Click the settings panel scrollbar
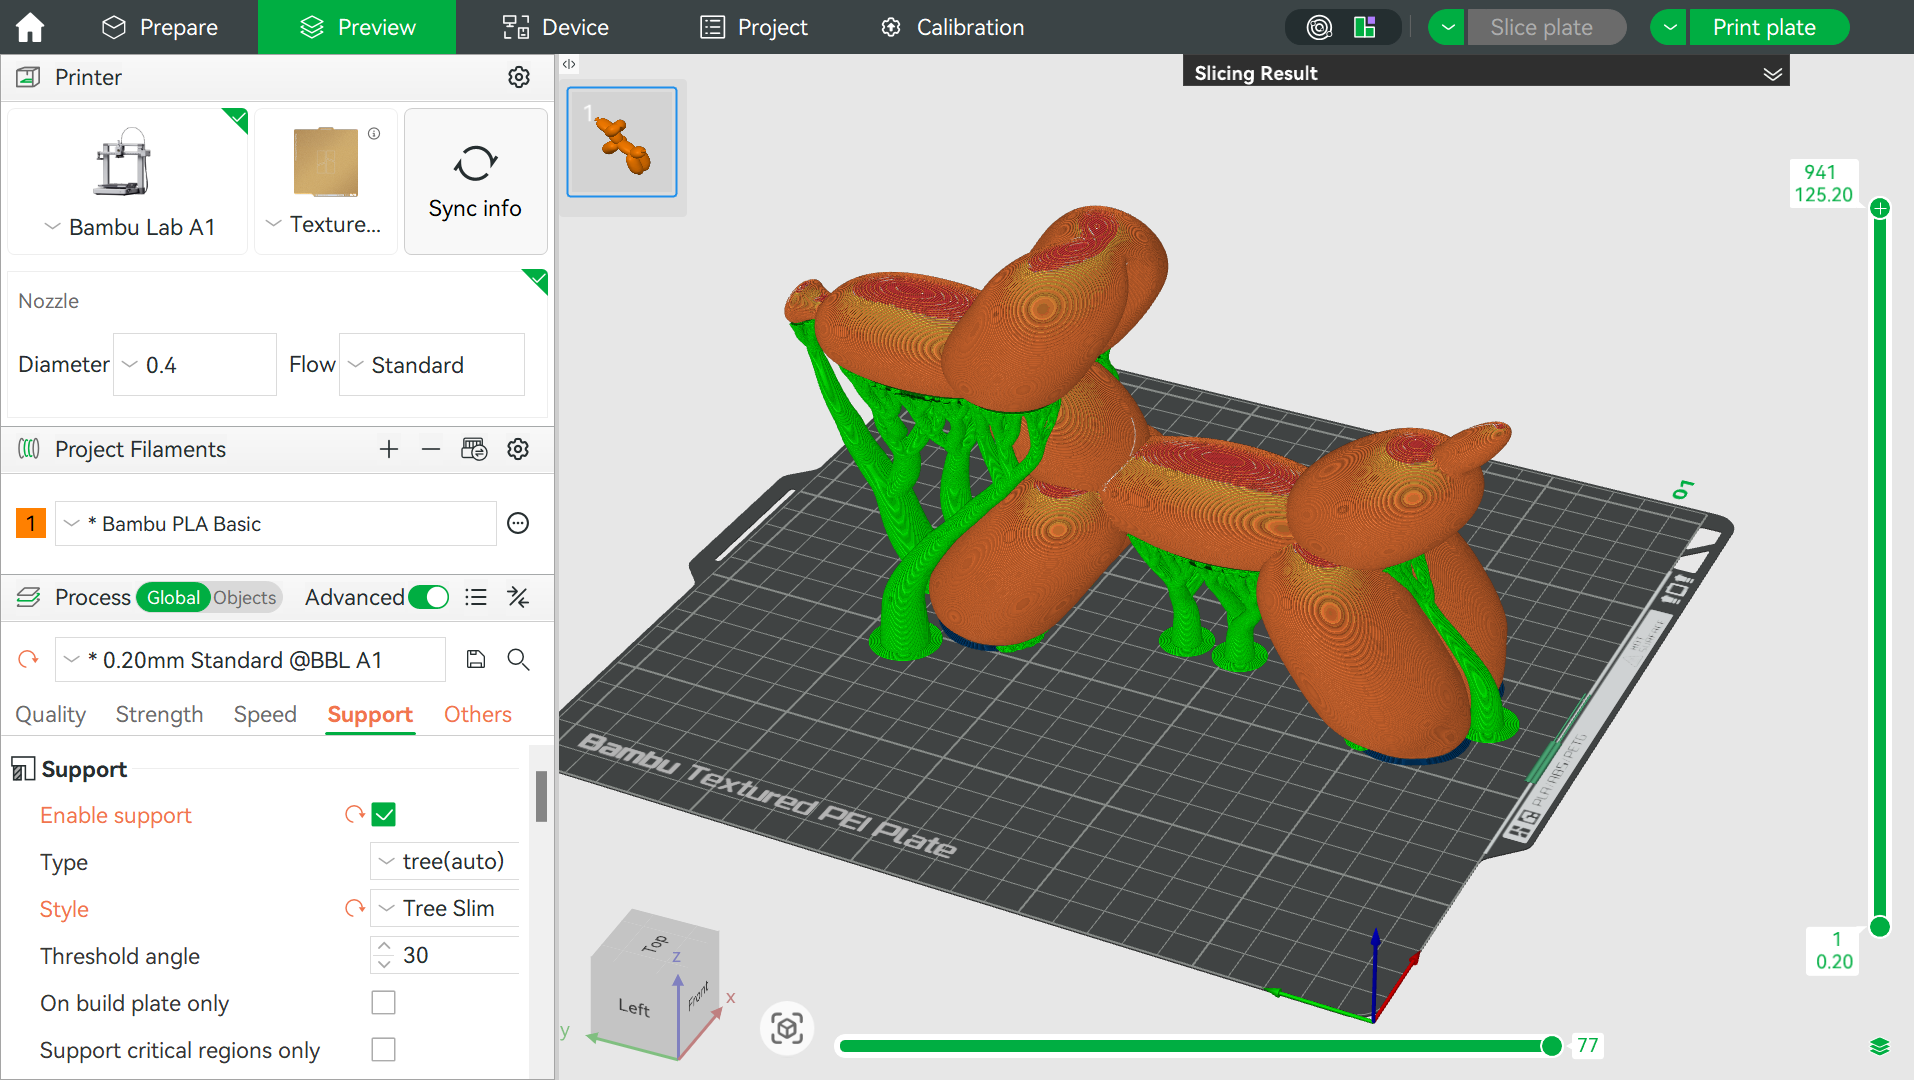This screenshot has height=1080, width=1914. tap(541, 796)
